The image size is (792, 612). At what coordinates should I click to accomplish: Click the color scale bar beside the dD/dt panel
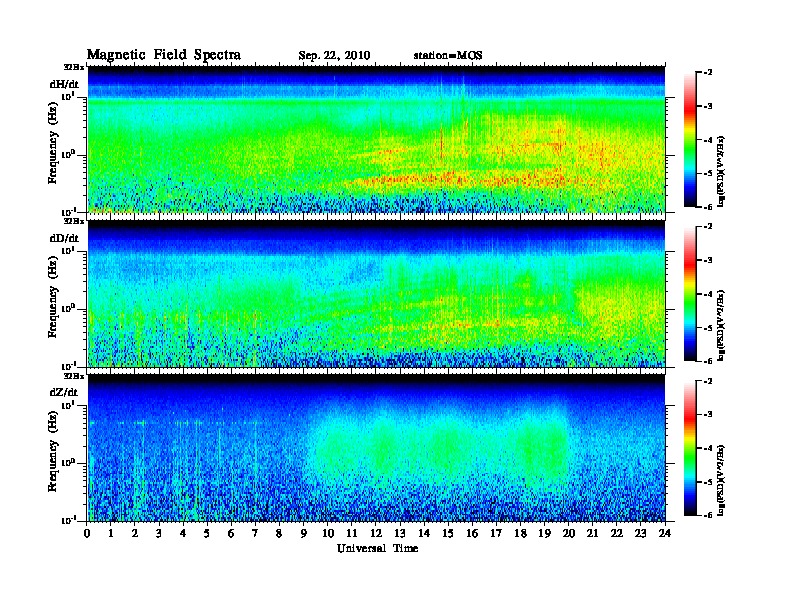tap(690, 294)
